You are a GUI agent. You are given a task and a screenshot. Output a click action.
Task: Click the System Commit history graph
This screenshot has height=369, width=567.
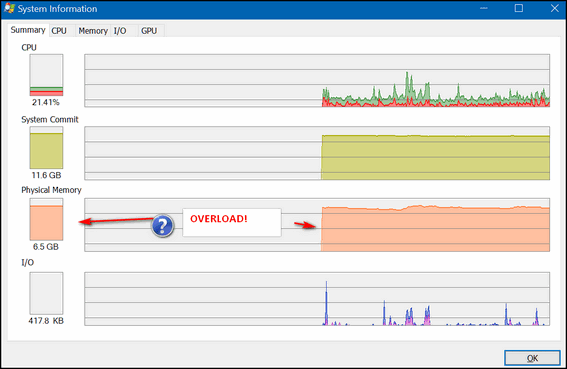pyautogui.click(x=317, y=153)
